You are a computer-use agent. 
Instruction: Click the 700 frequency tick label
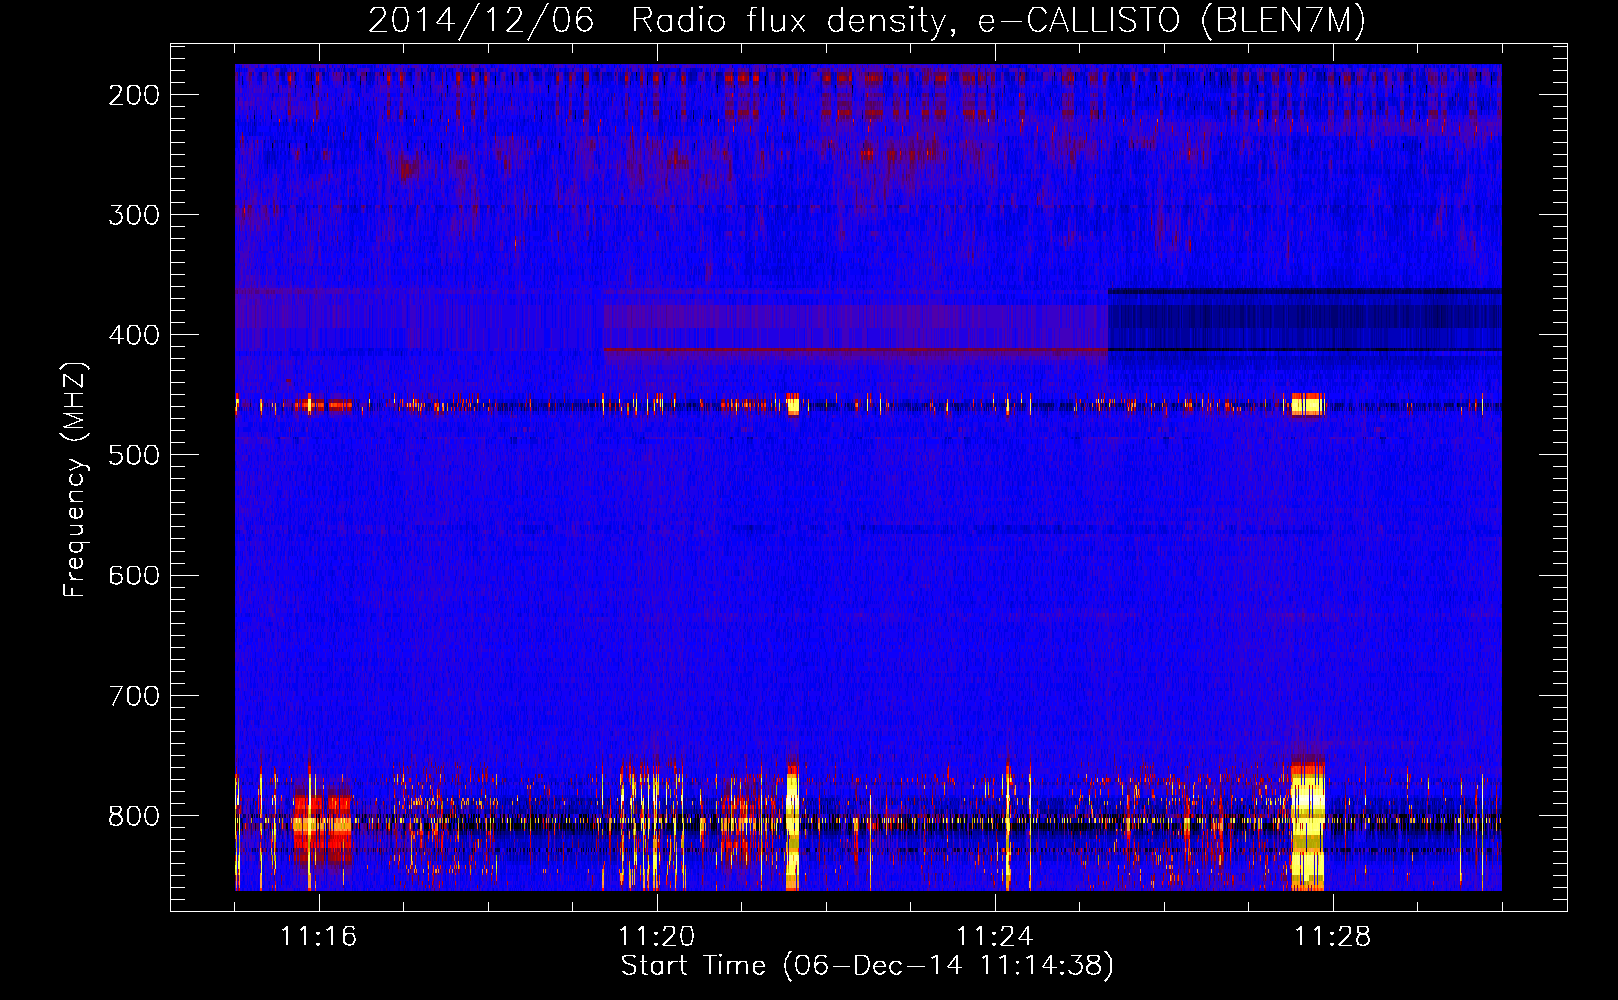(134, 695)
